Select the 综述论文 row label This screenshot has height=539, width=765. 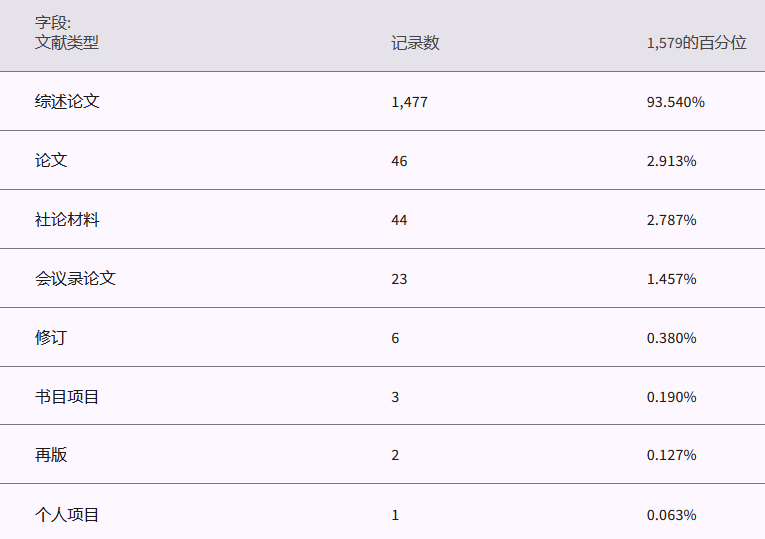pyautogui.click(x=67, y=101)
